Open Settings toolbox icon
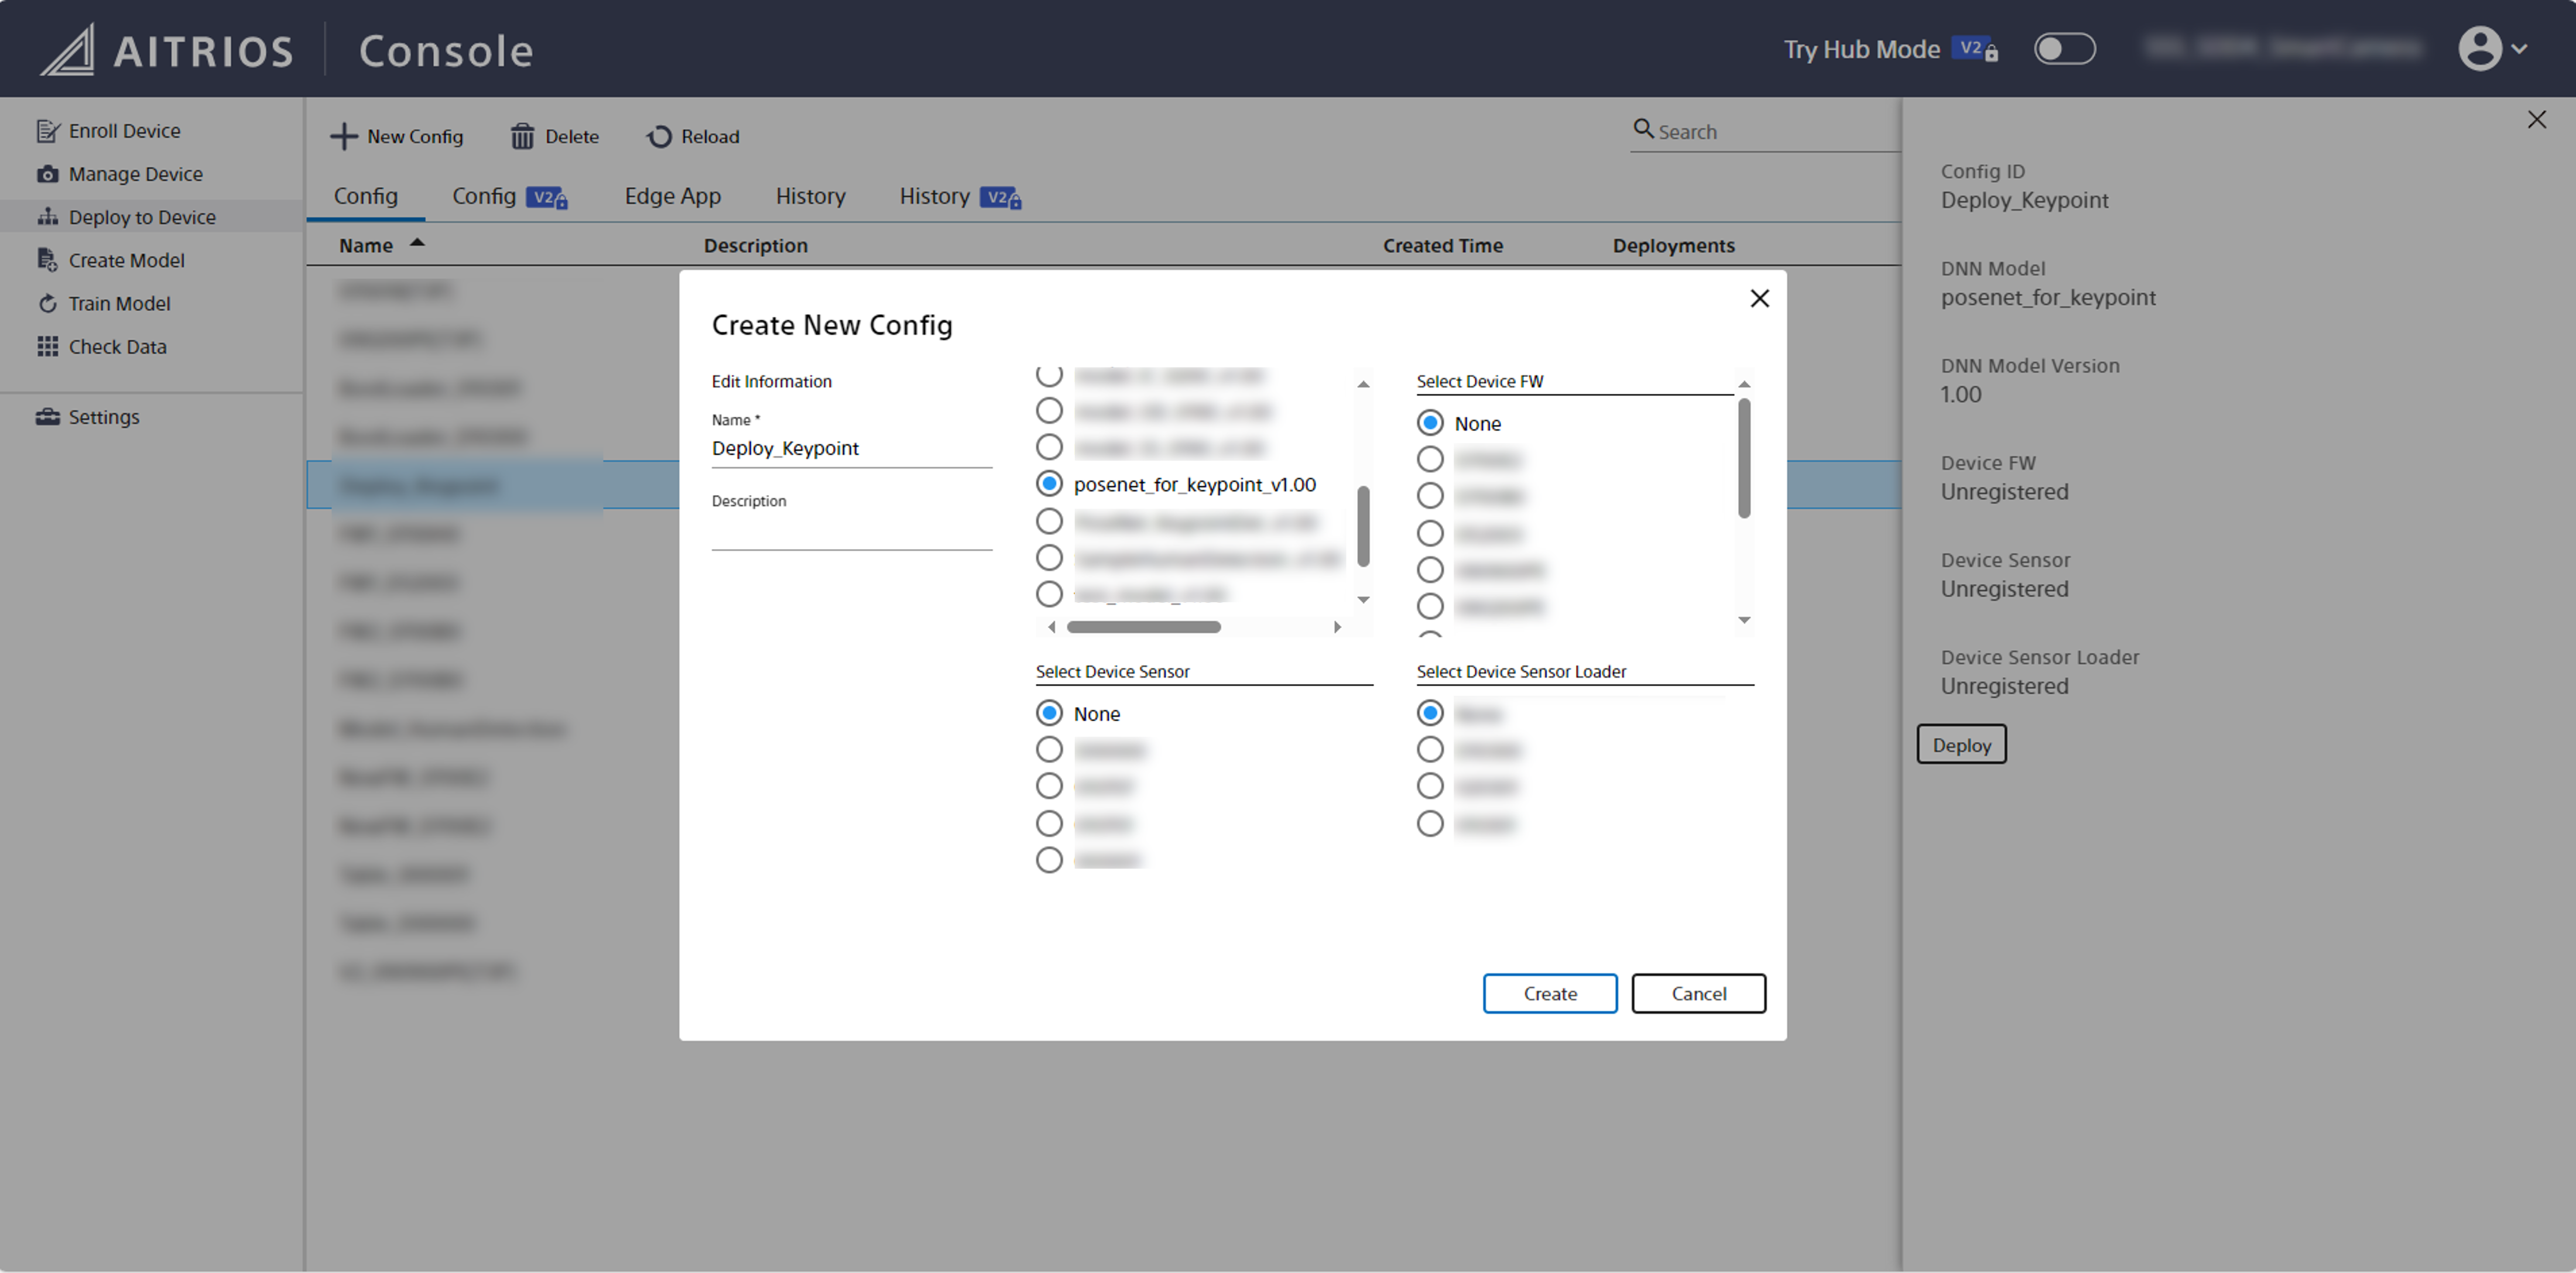 click(x=47, y=417)
